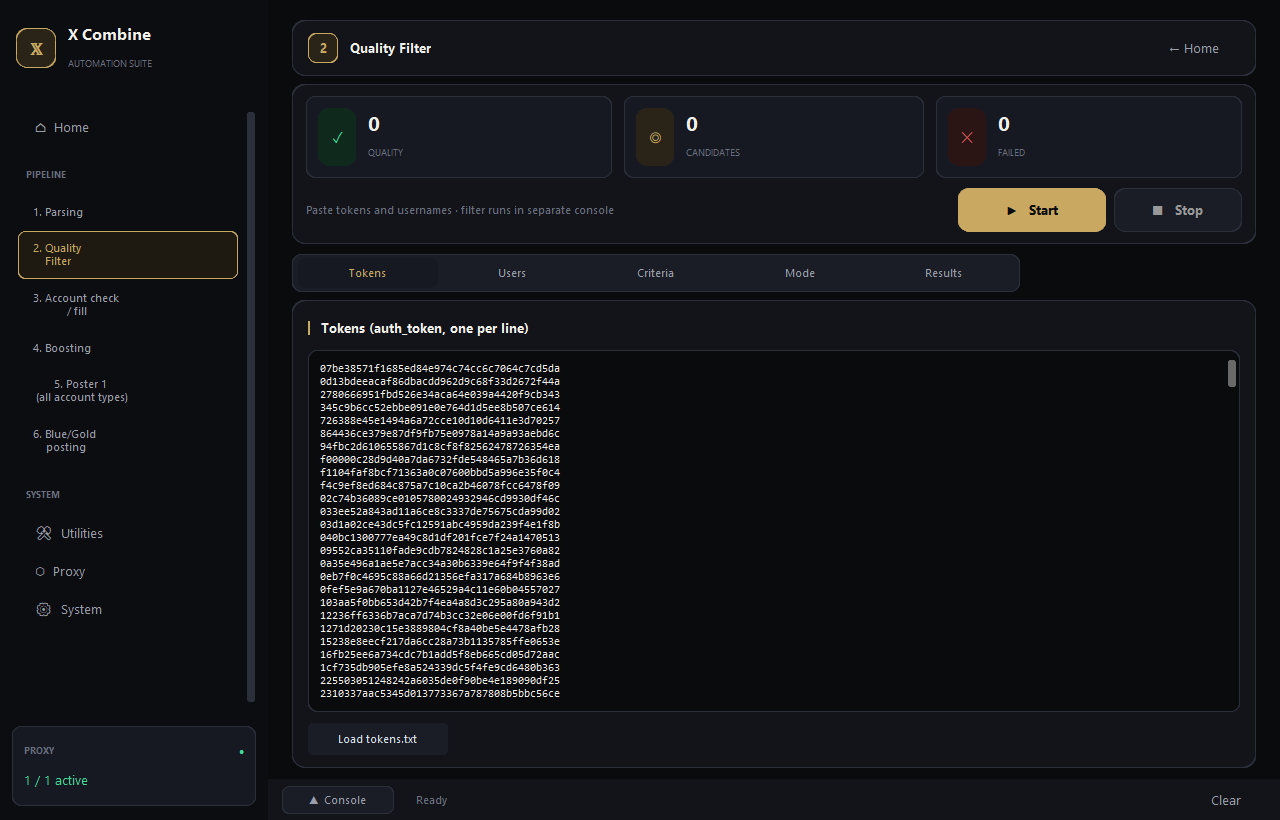Click the 'Tokens (auth_token, one per line)' heading
Screen dimensions: 1280x820
tap(424, 328)
